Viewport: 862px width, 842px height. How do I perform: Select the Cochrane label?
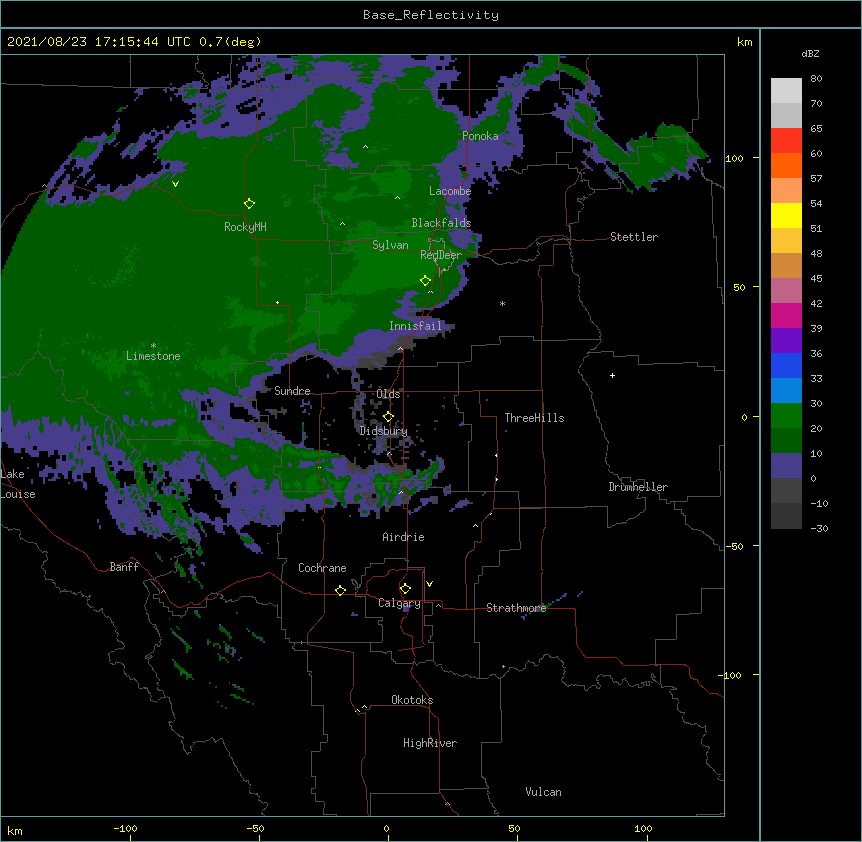click(322, 568)
